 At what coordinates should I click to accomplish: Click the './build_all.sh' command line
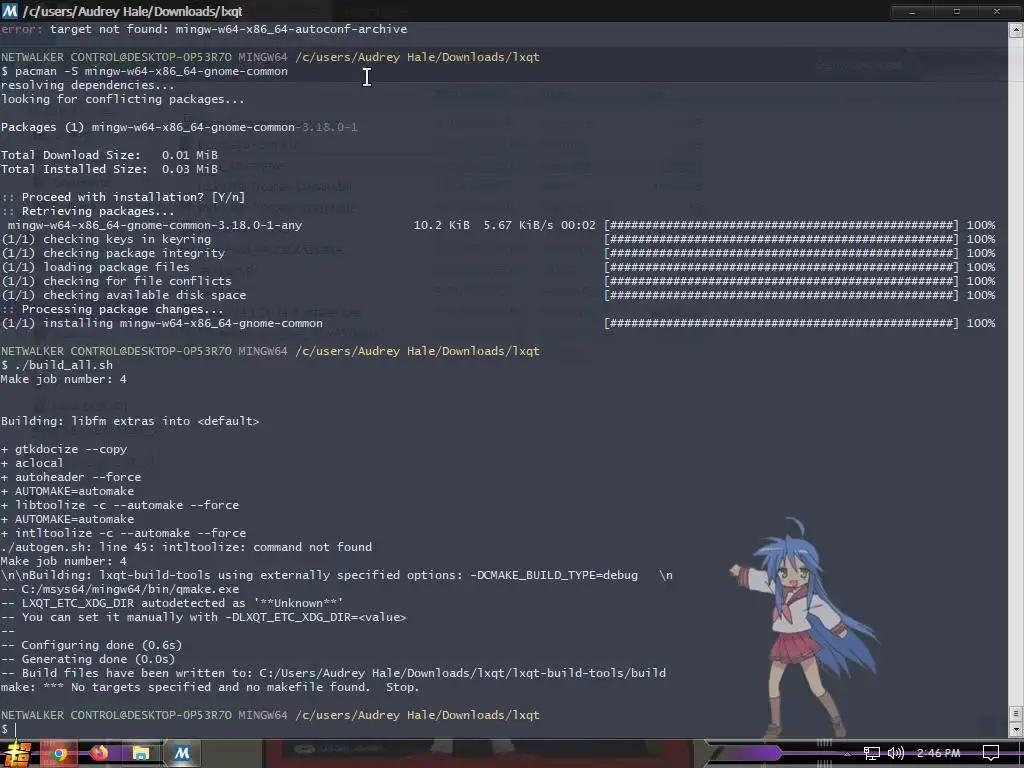57,365
